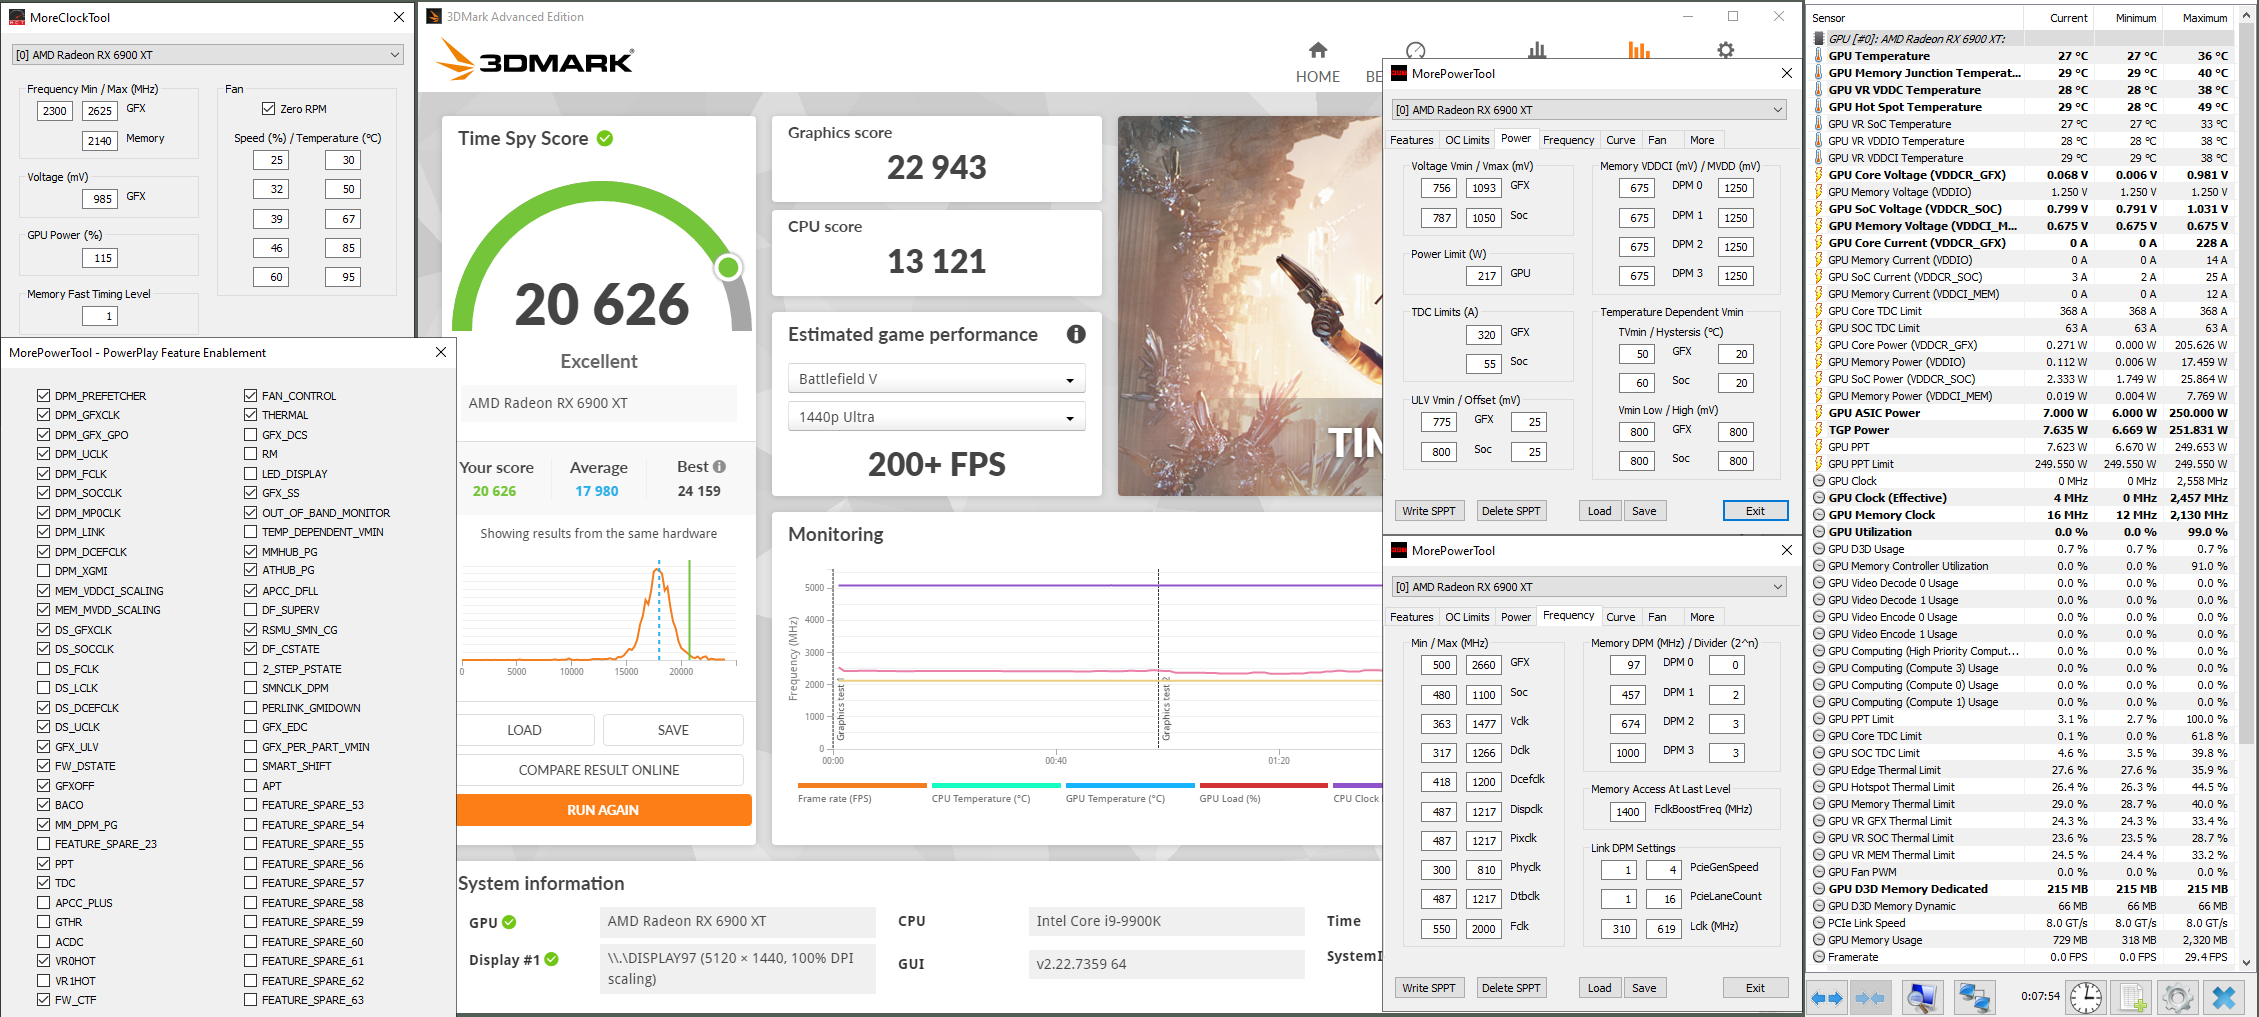2259x1017 pixels.
Task: Open 3DMark Options via the gear icon
Action: (x=1726, y=50)
